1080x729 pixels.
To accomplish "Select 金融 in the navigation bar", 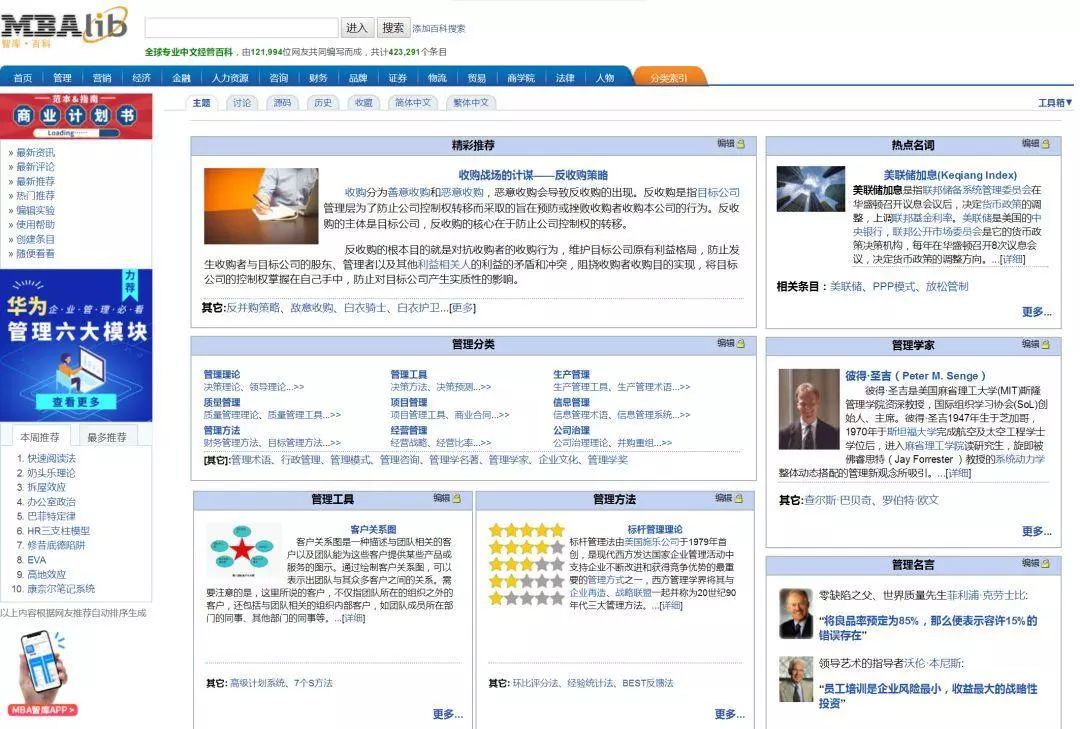I will click(x=181, y=78).
